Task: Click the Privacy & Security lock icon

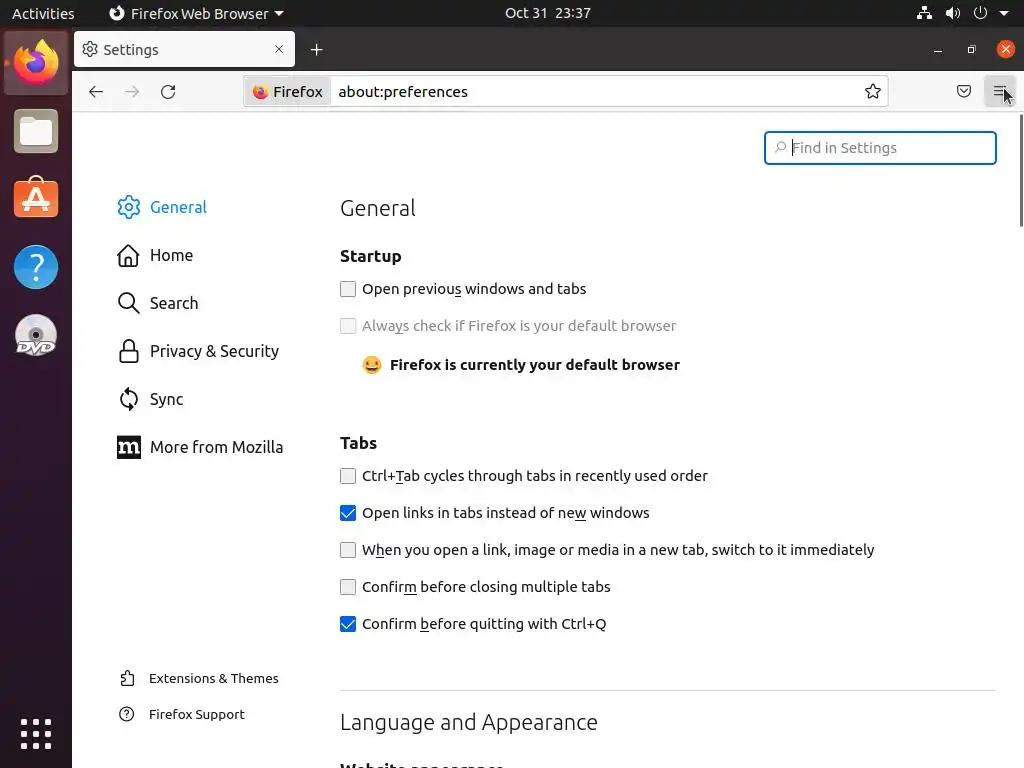Action: tap(129, 351)
